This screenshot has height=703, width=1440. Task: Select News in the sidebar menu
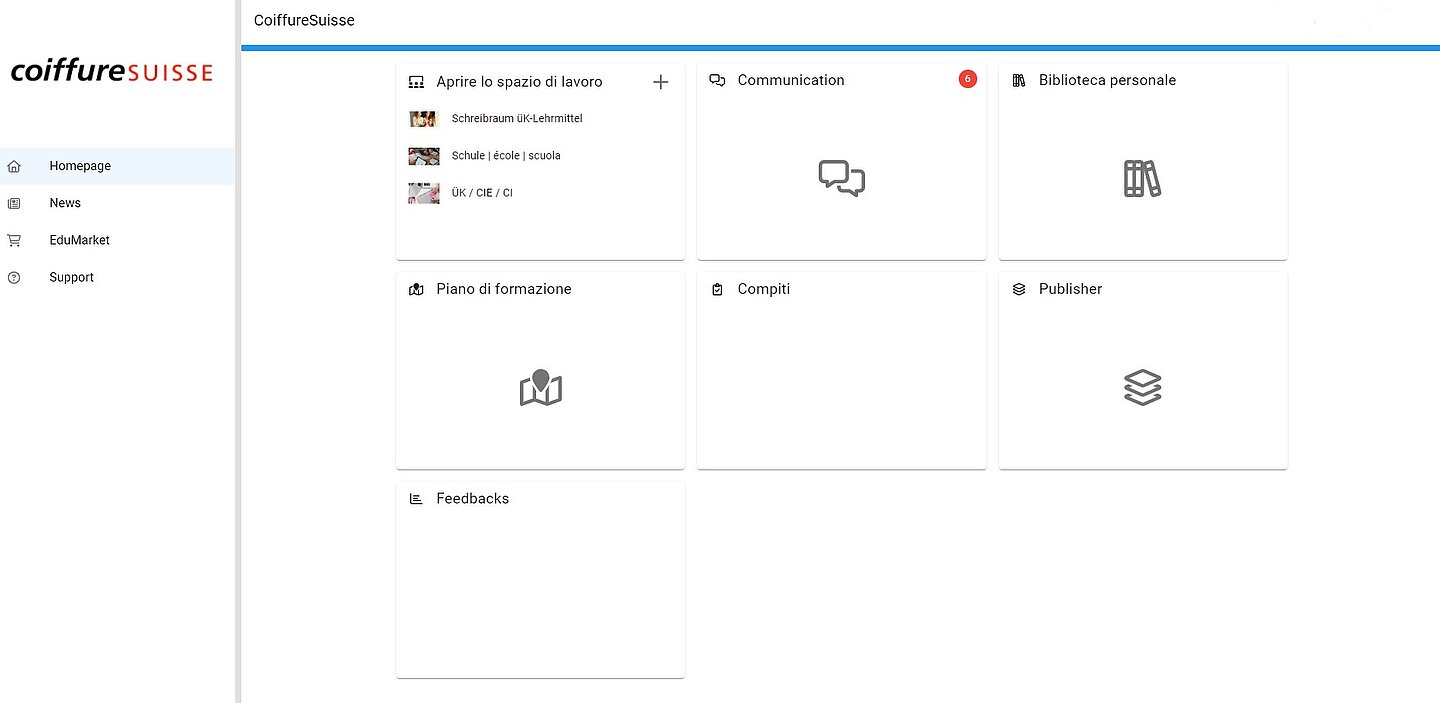click(65, 203)
